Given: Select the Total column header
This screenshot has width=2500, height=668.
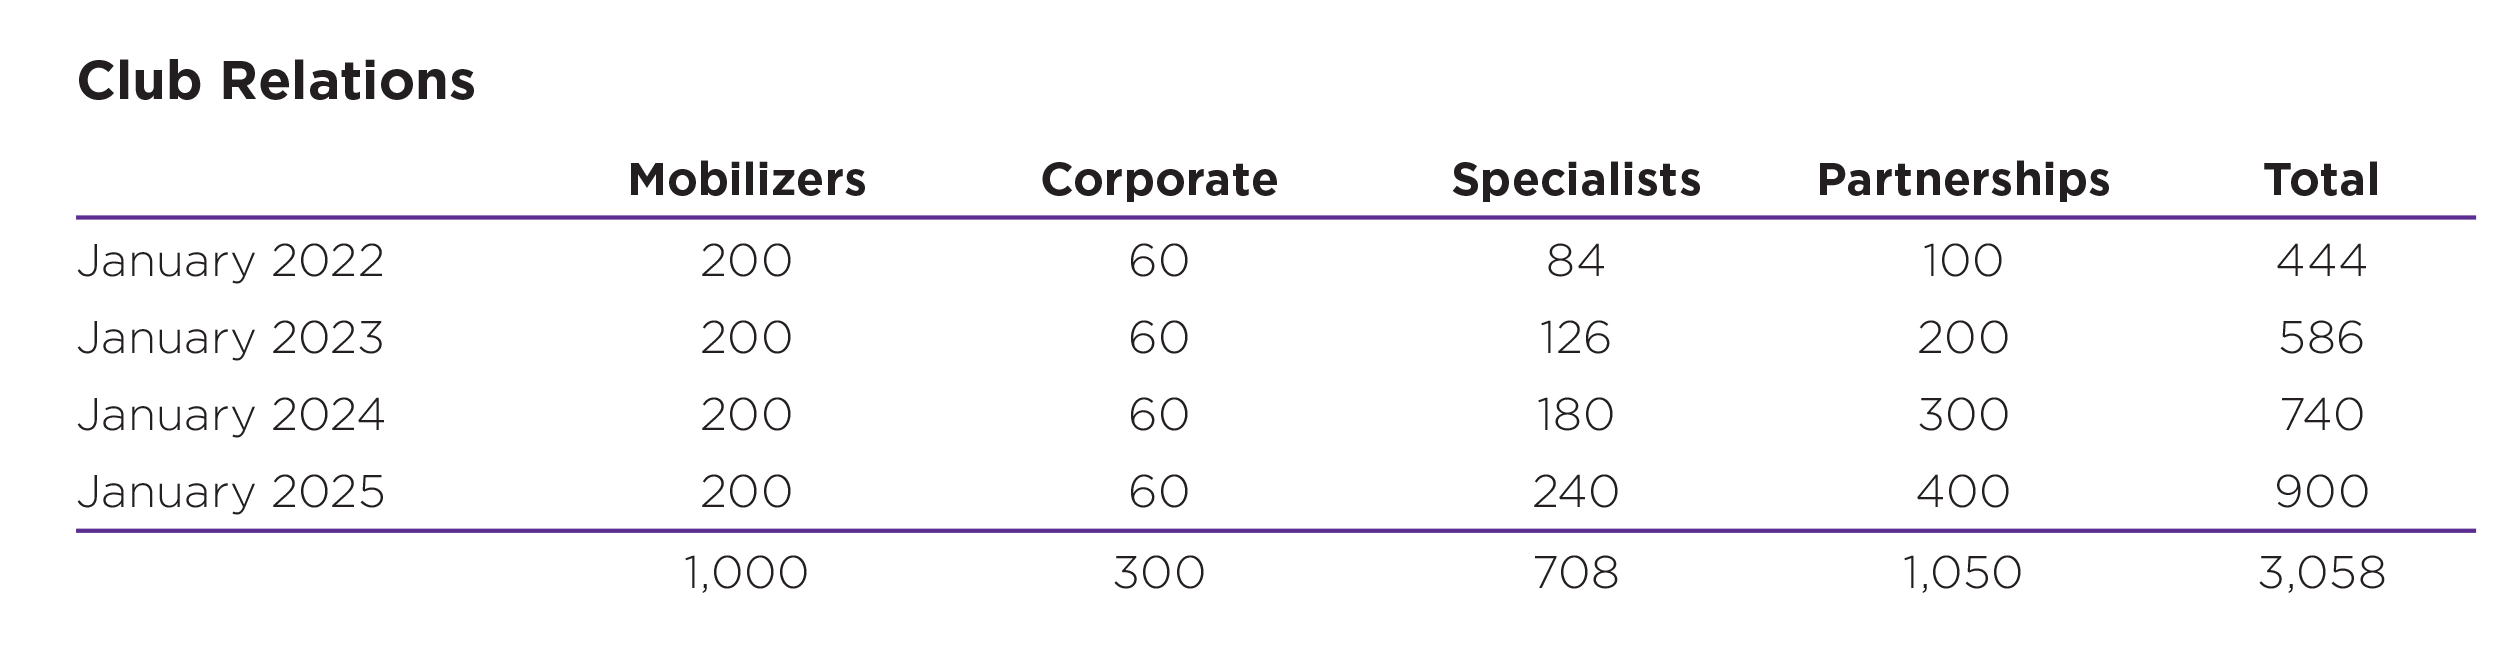Looking at the screenshot, I should pos(2321,180).
